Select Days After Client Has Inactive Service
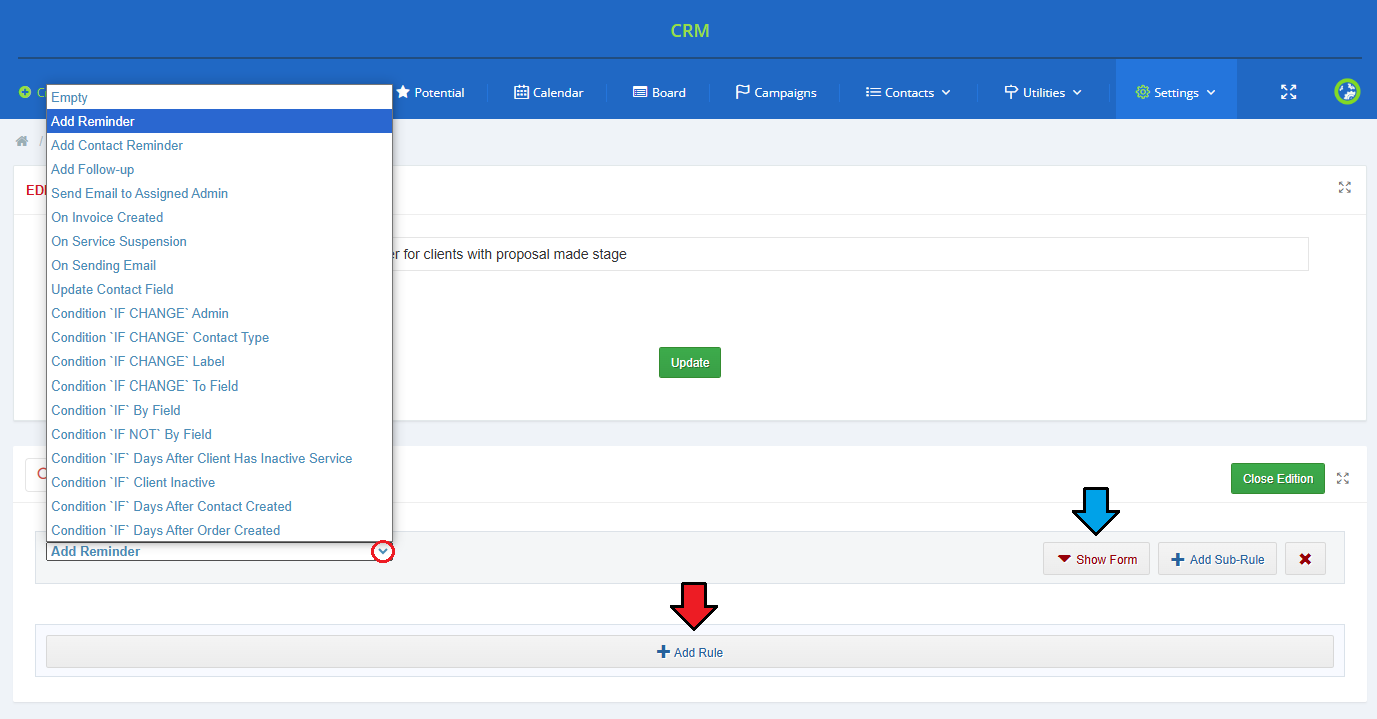Image resolution: width=1377 pixels, height=719 pixels. 219,458
